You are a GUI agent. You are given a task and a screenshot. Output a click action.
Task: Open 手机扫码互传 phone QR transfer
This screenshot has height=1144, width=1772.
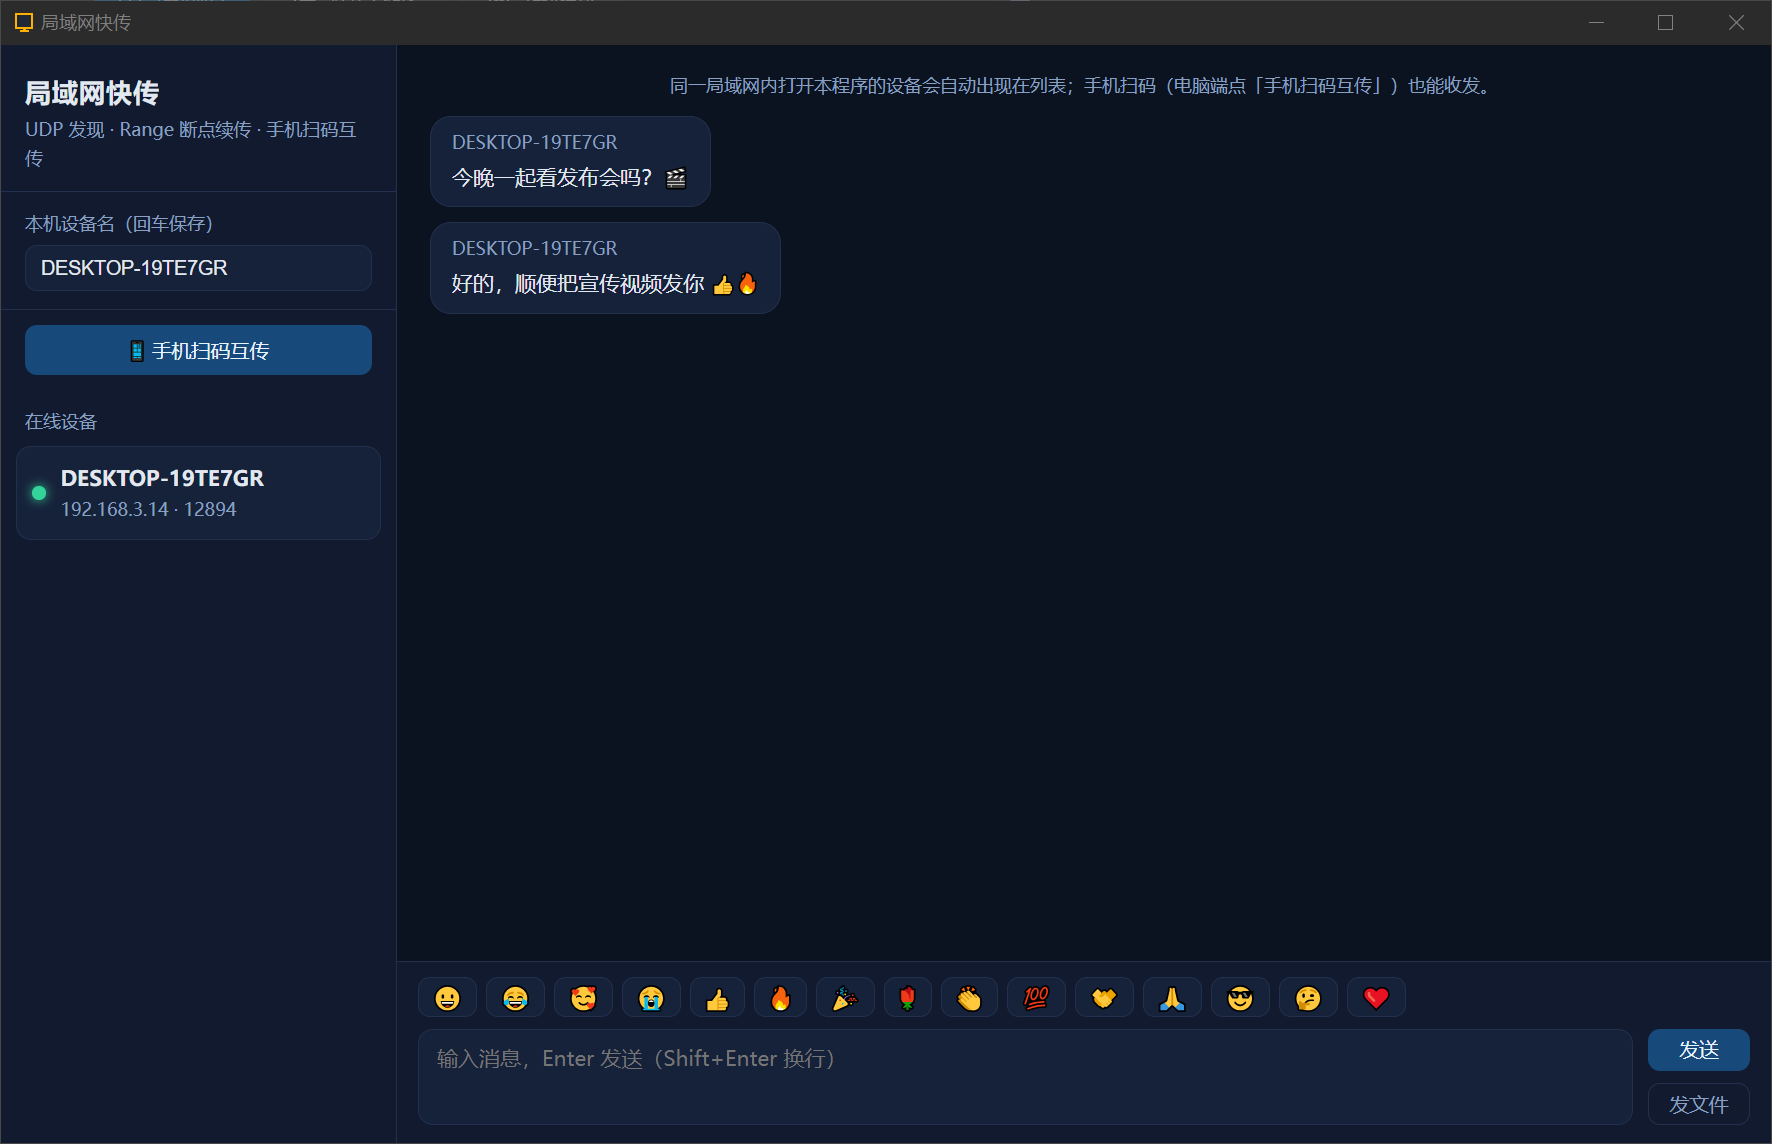click(x=198, y=350)
